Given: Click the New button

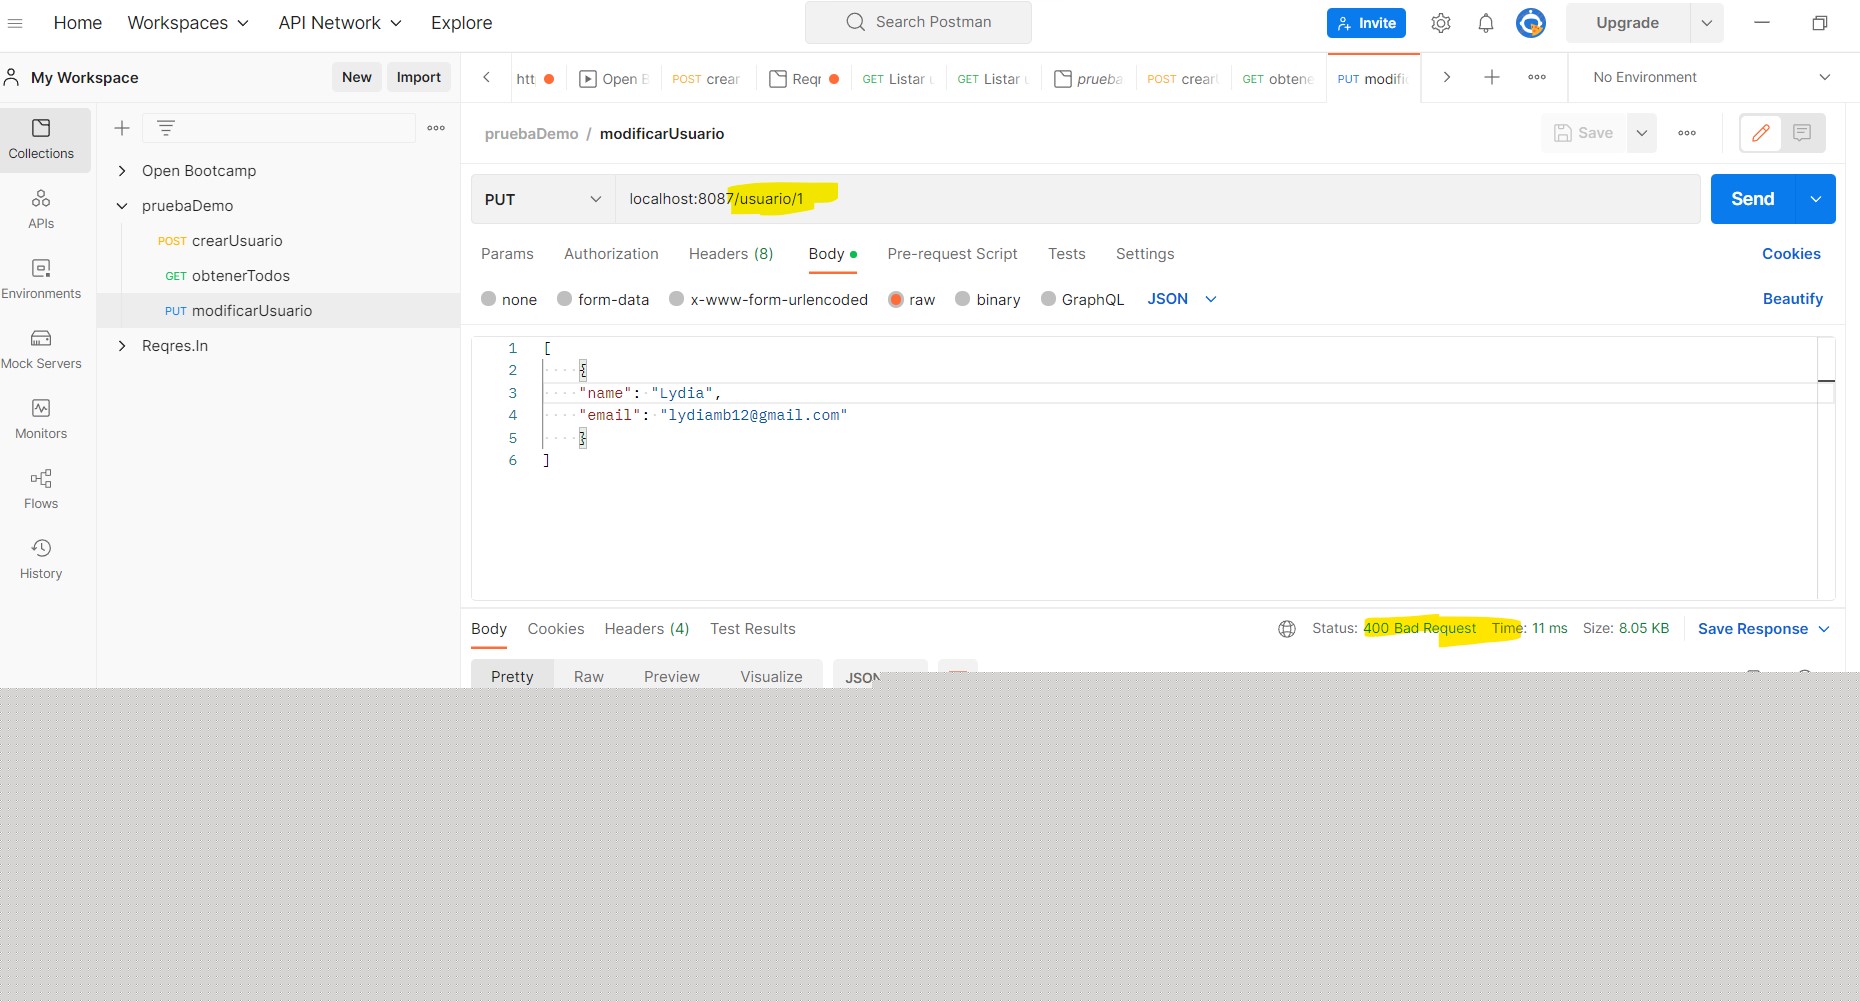Looking at the screenshot, I should 357,77.
